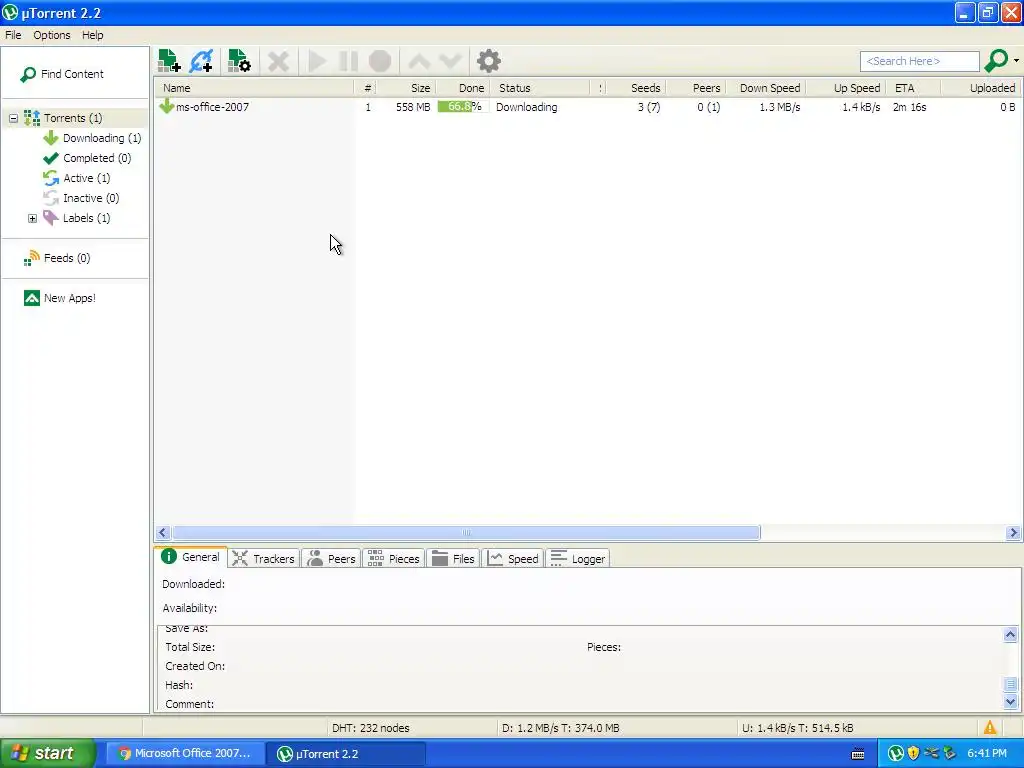Sort by the Size column header
This screenshot has height=768, width=1024.
coord(408,88)
